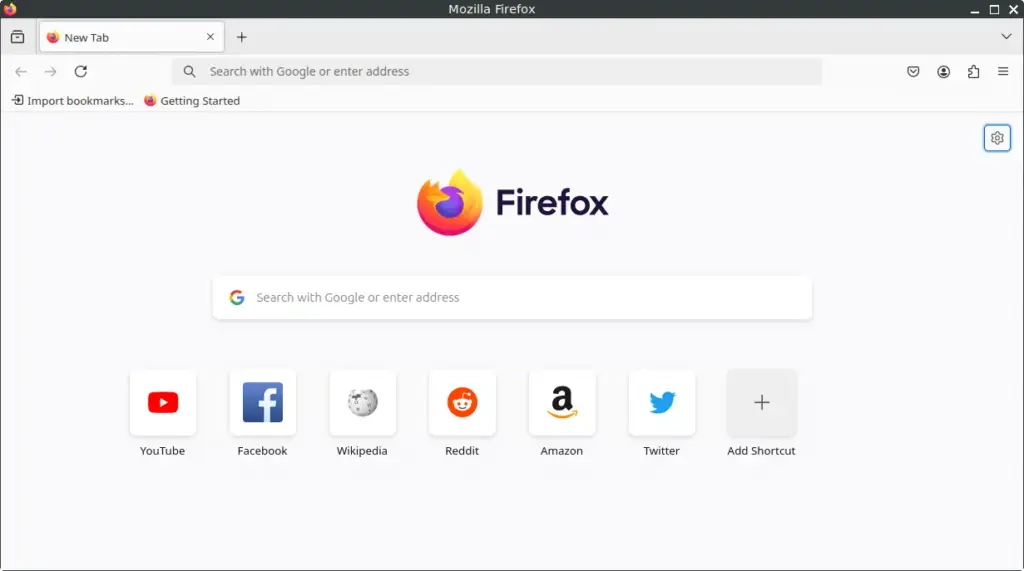Open the Firefox View pinned tab icon
The width and height of the screenshot is (1024, 571).
click(x=18, y=37)
